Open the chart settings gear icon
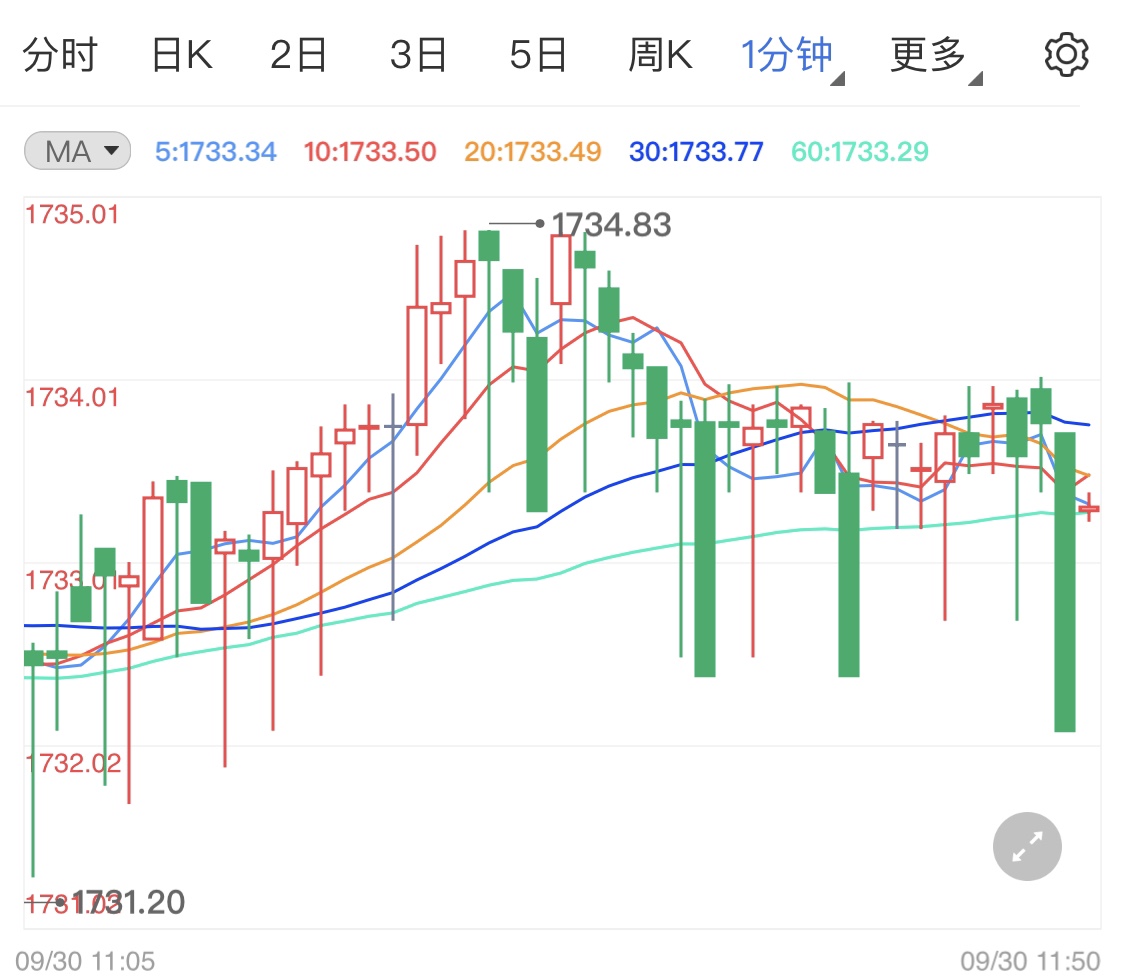 (1066, 54)
